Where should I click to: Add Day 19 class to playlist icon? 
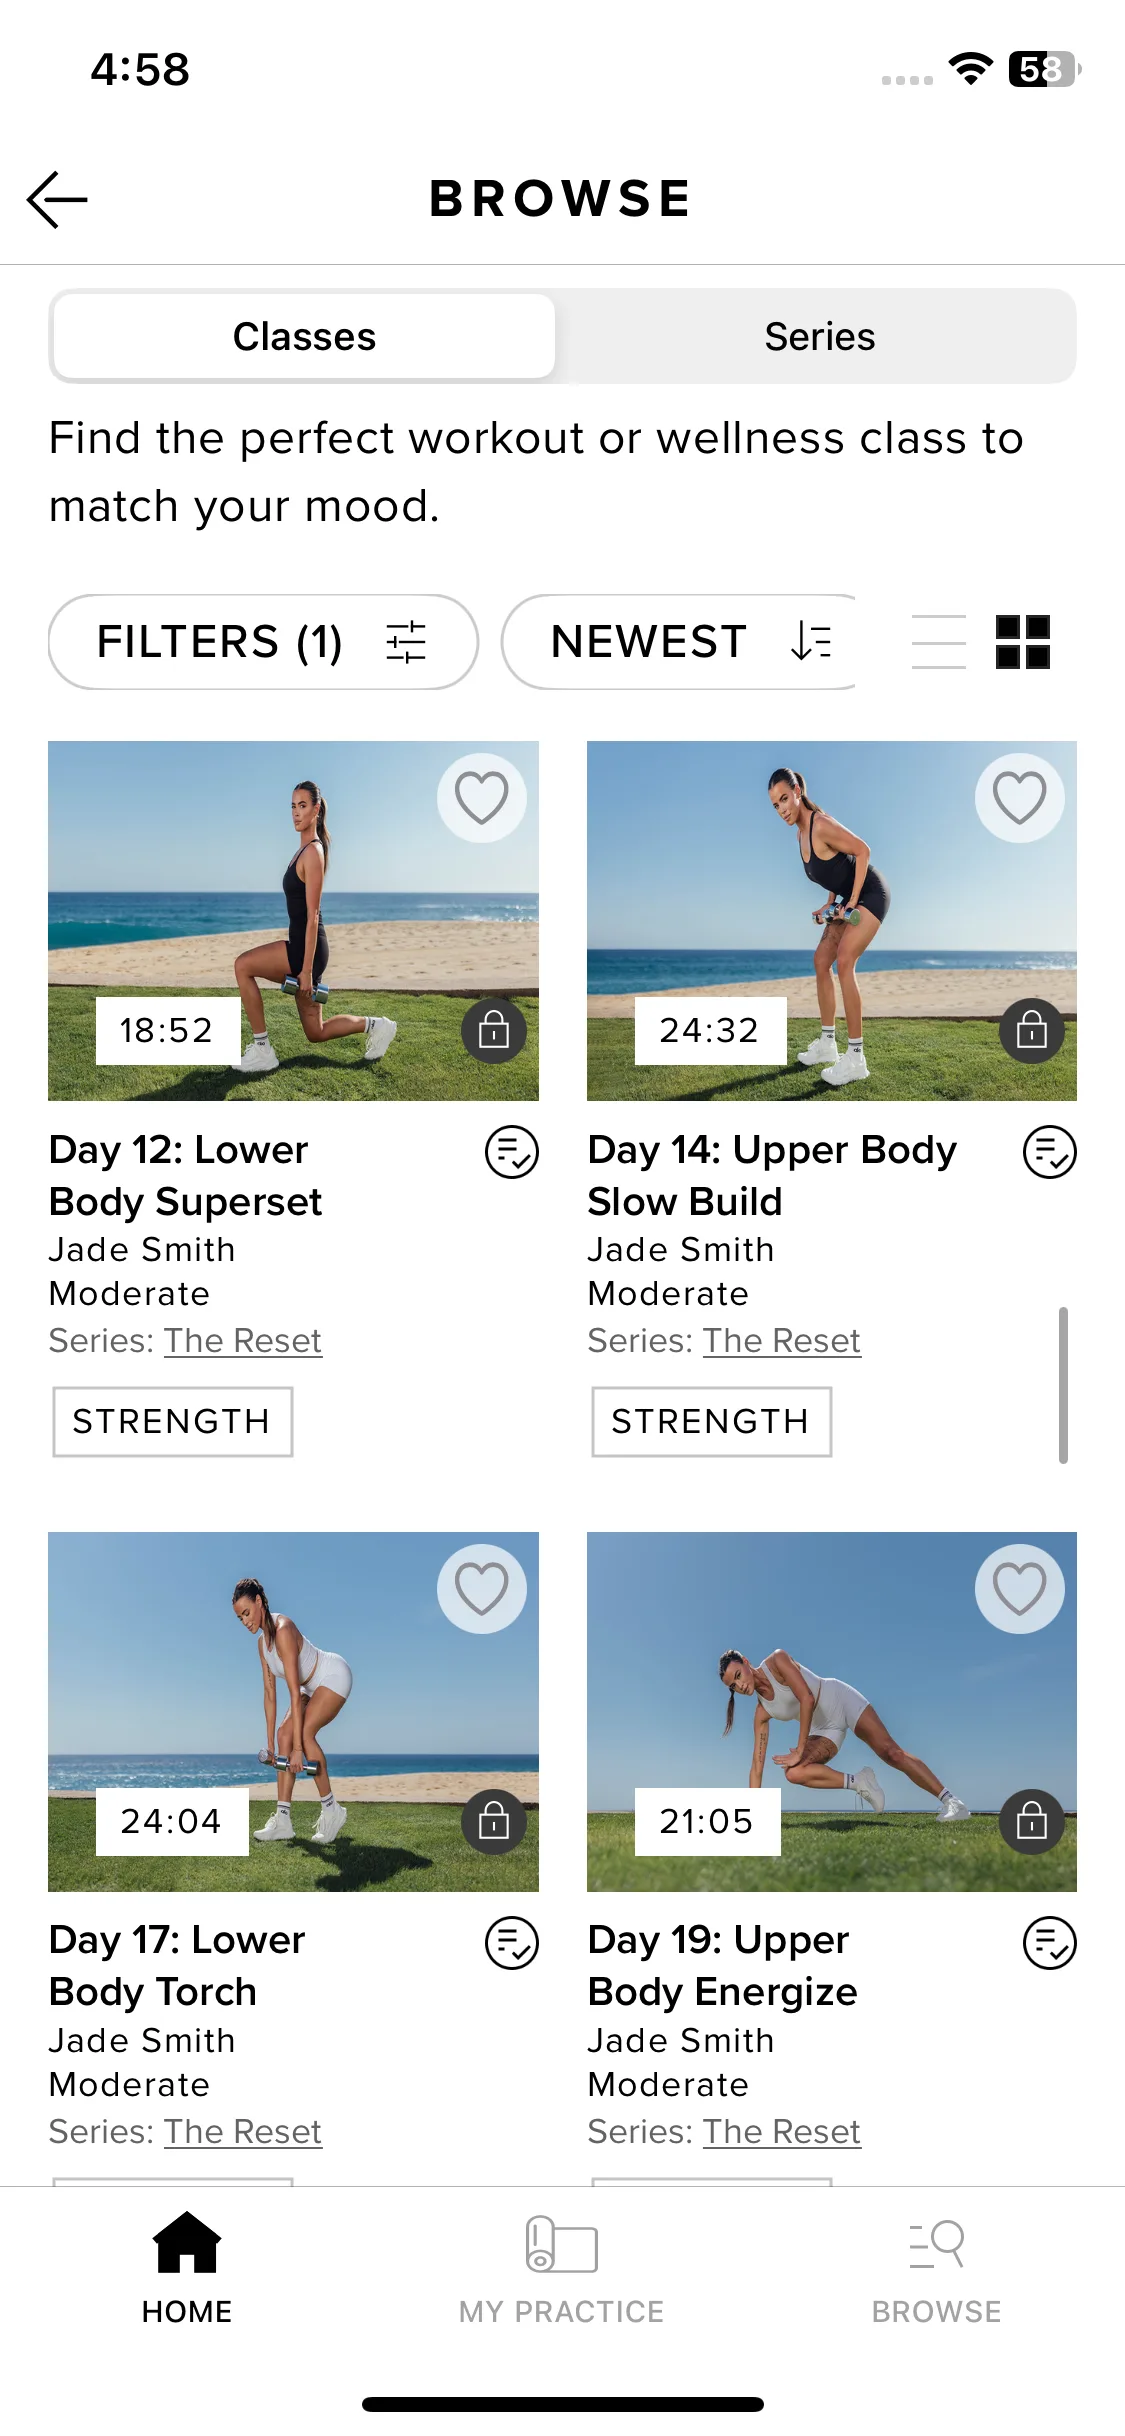coord(1049,1943)
